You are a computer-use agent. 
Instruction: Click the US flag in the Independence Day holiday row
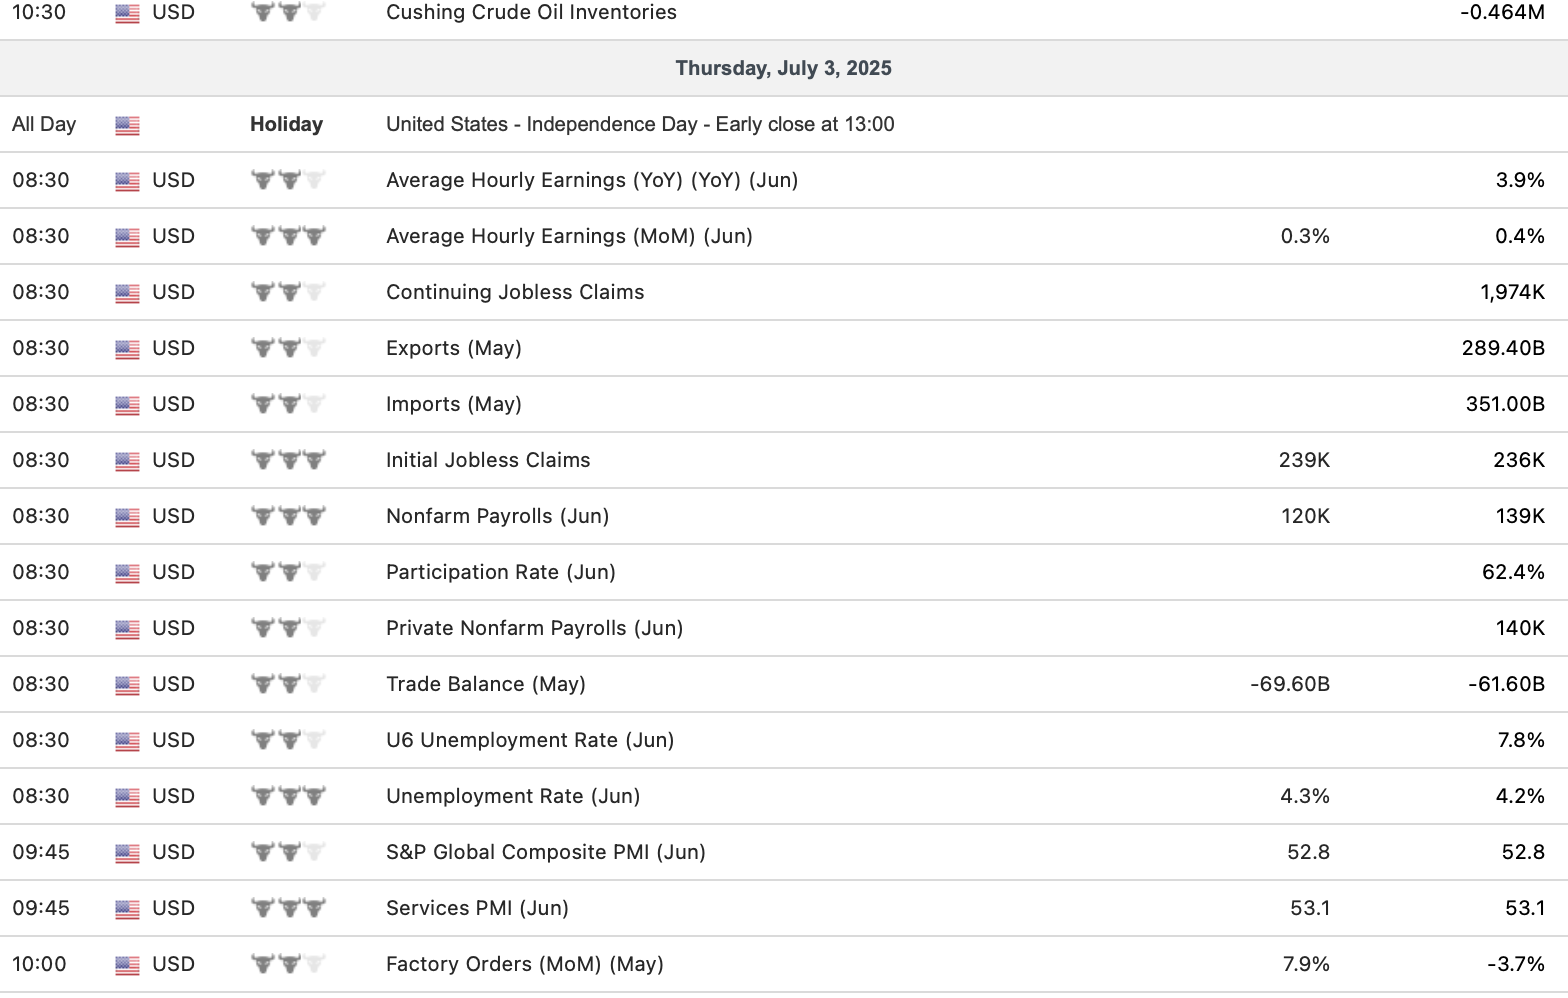pyautogui.click(x=127, y=125)
